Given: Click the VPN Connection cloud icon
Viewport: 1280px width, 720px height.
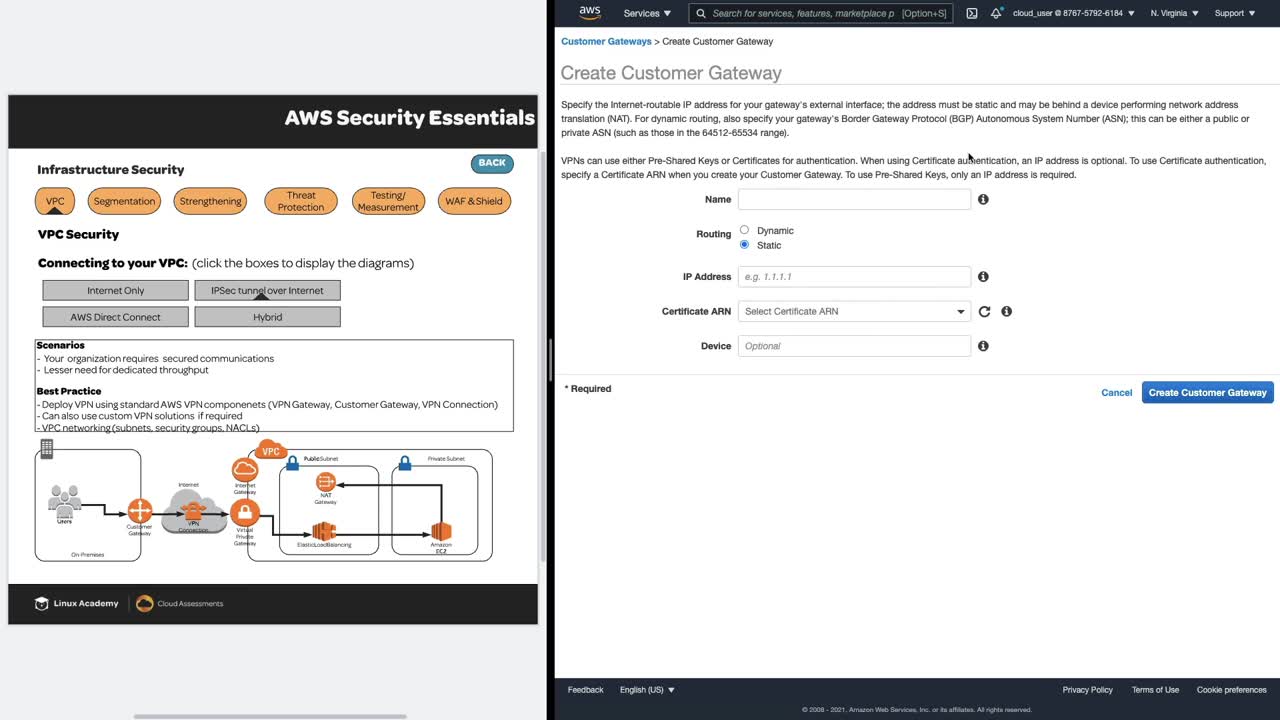Looking at the screenshot, I should [x=193, y=511].
